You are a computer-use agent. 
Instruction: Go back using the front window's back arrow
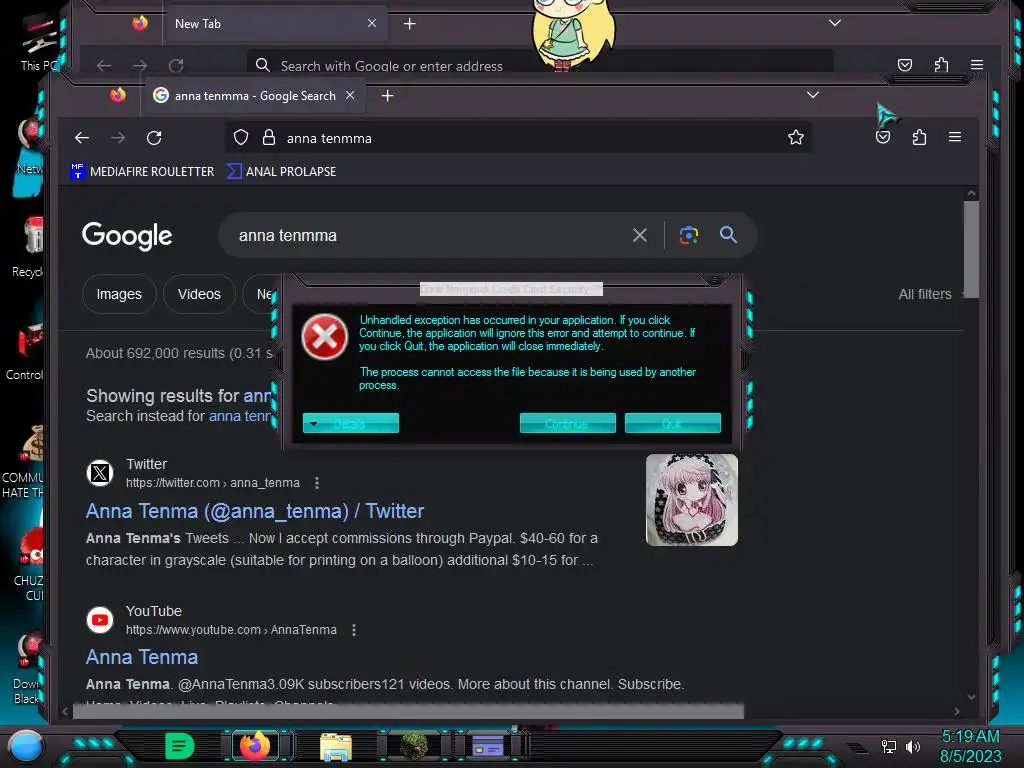82,138
